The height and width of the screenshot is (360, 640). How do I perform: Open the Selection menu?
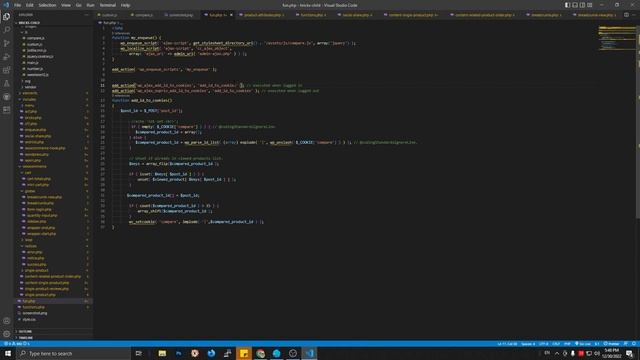click(x=47, y=5)
